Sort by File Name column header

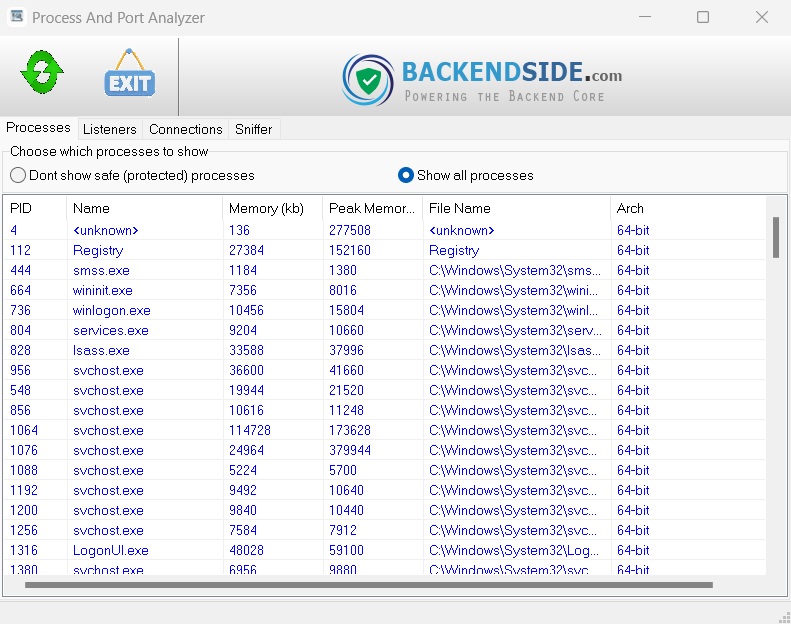[517, 208]
